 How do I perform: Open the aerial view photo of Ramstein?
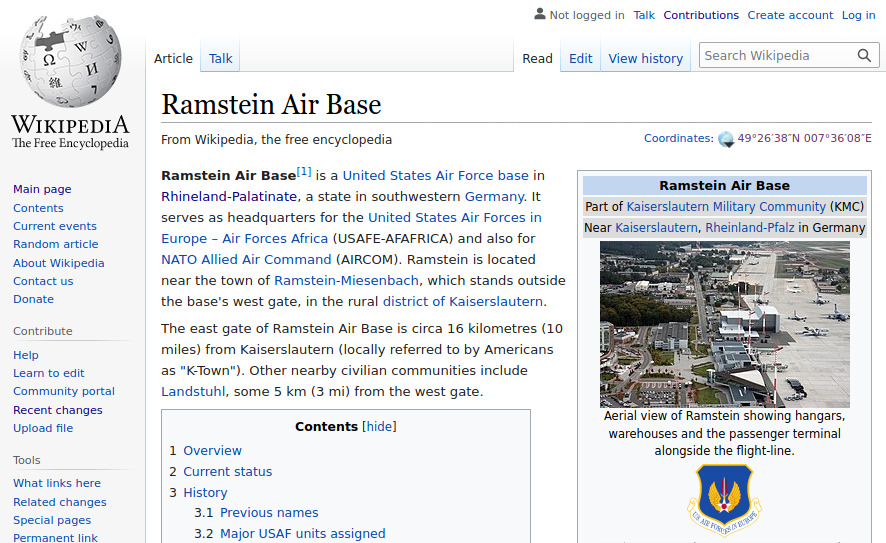724,324
